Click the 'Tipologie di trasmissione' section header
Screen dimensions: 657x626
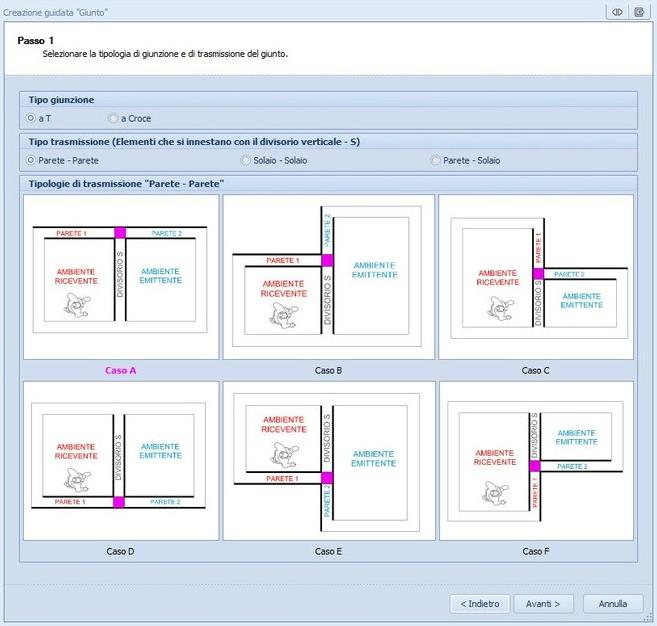(x=126, y=184)
